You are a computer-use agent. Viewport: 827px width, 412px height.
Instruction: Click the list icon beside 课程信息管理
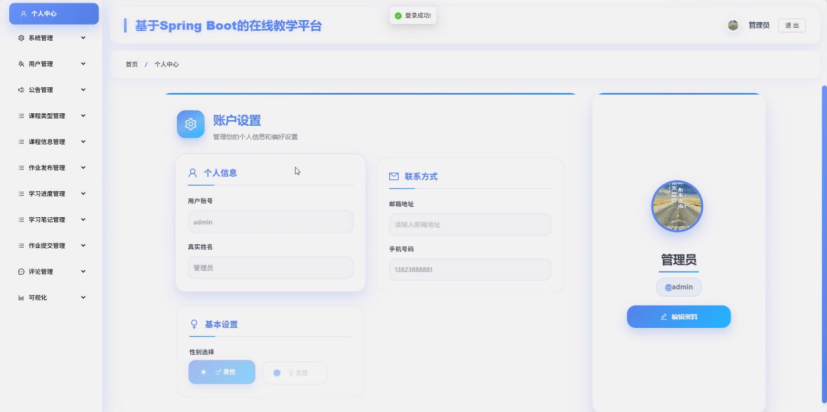(21, 142)
